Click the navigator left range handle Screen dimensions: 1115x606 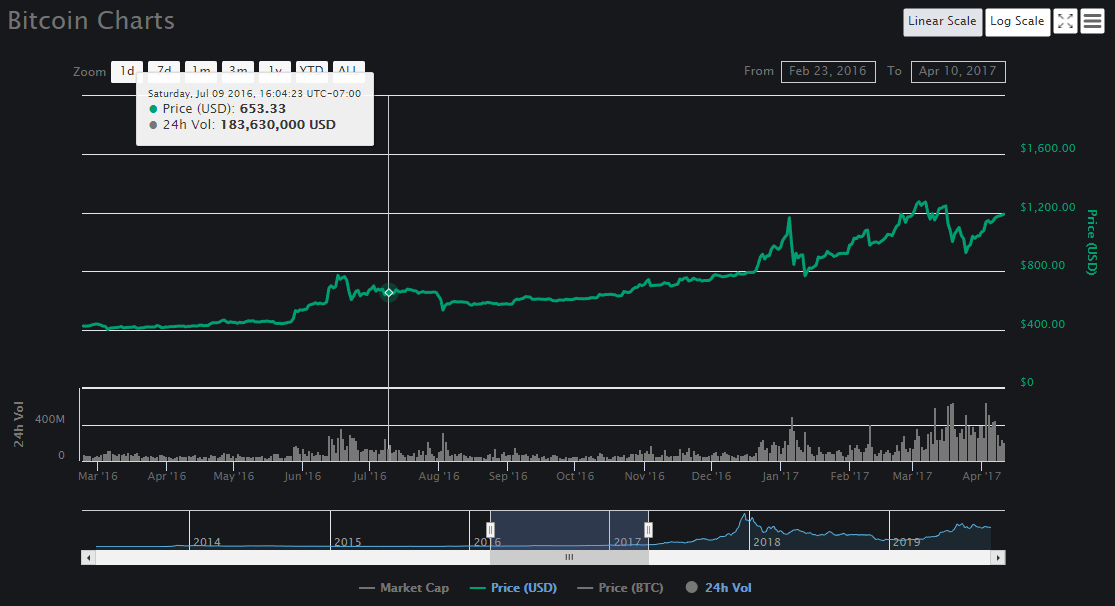490,530
